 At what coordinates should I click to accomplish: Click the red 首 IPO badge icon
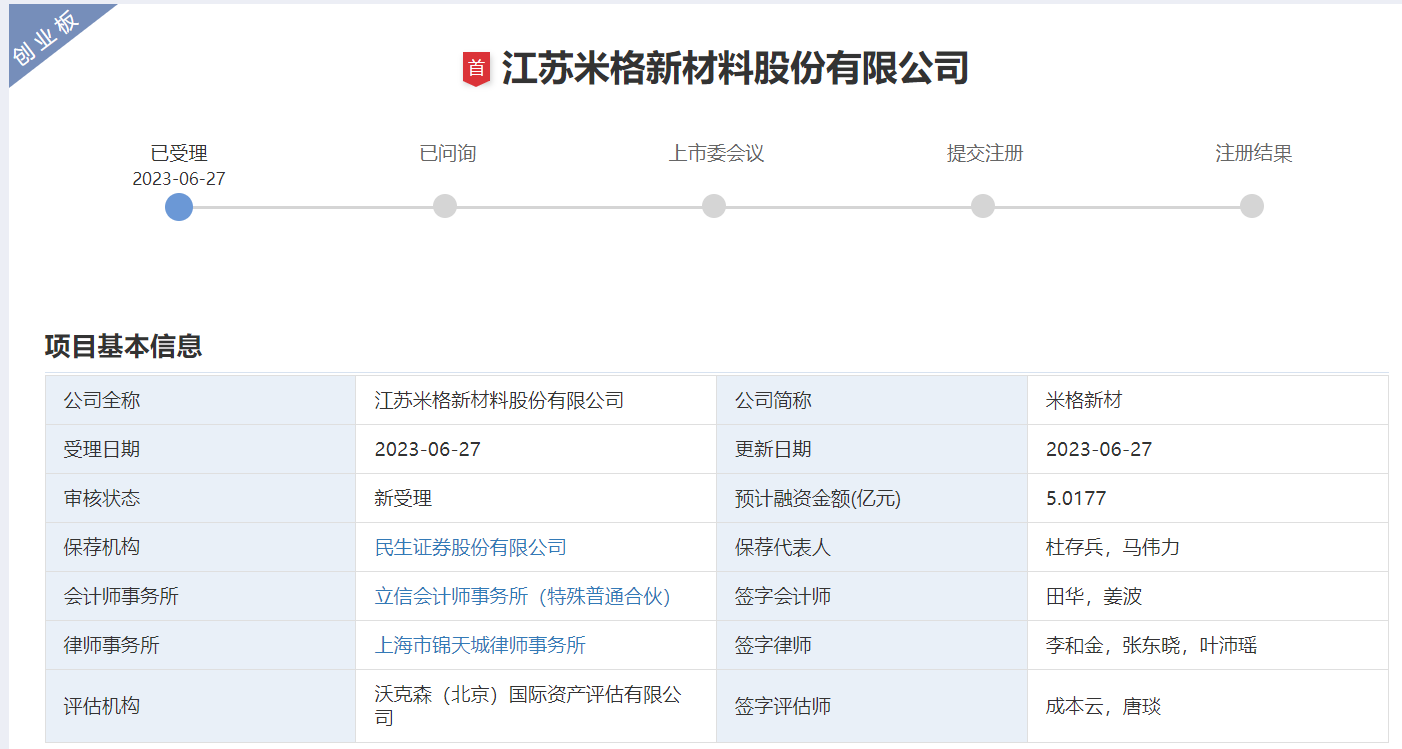tap(476, 69)
